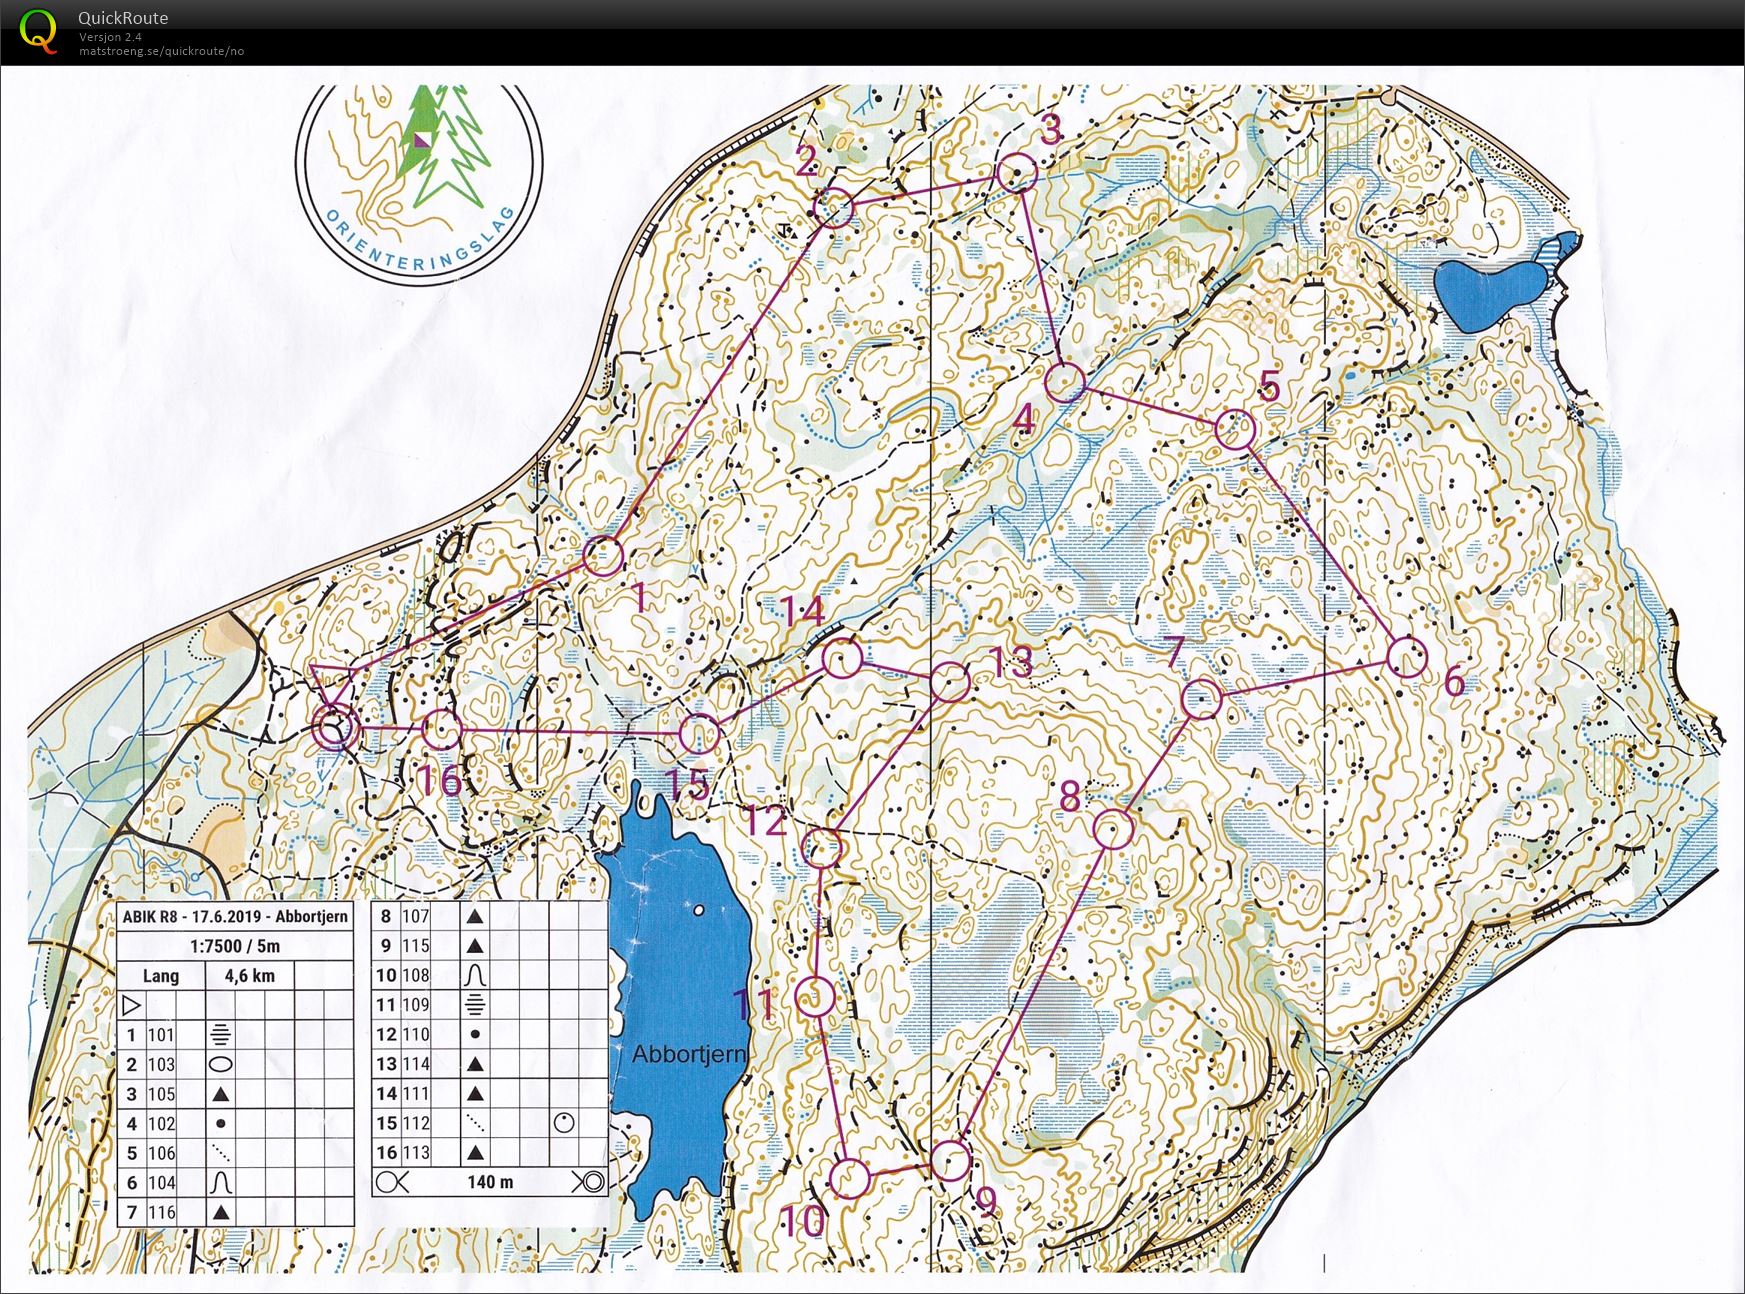Click the start triangle in the description table

click(x=132, y=1005)
